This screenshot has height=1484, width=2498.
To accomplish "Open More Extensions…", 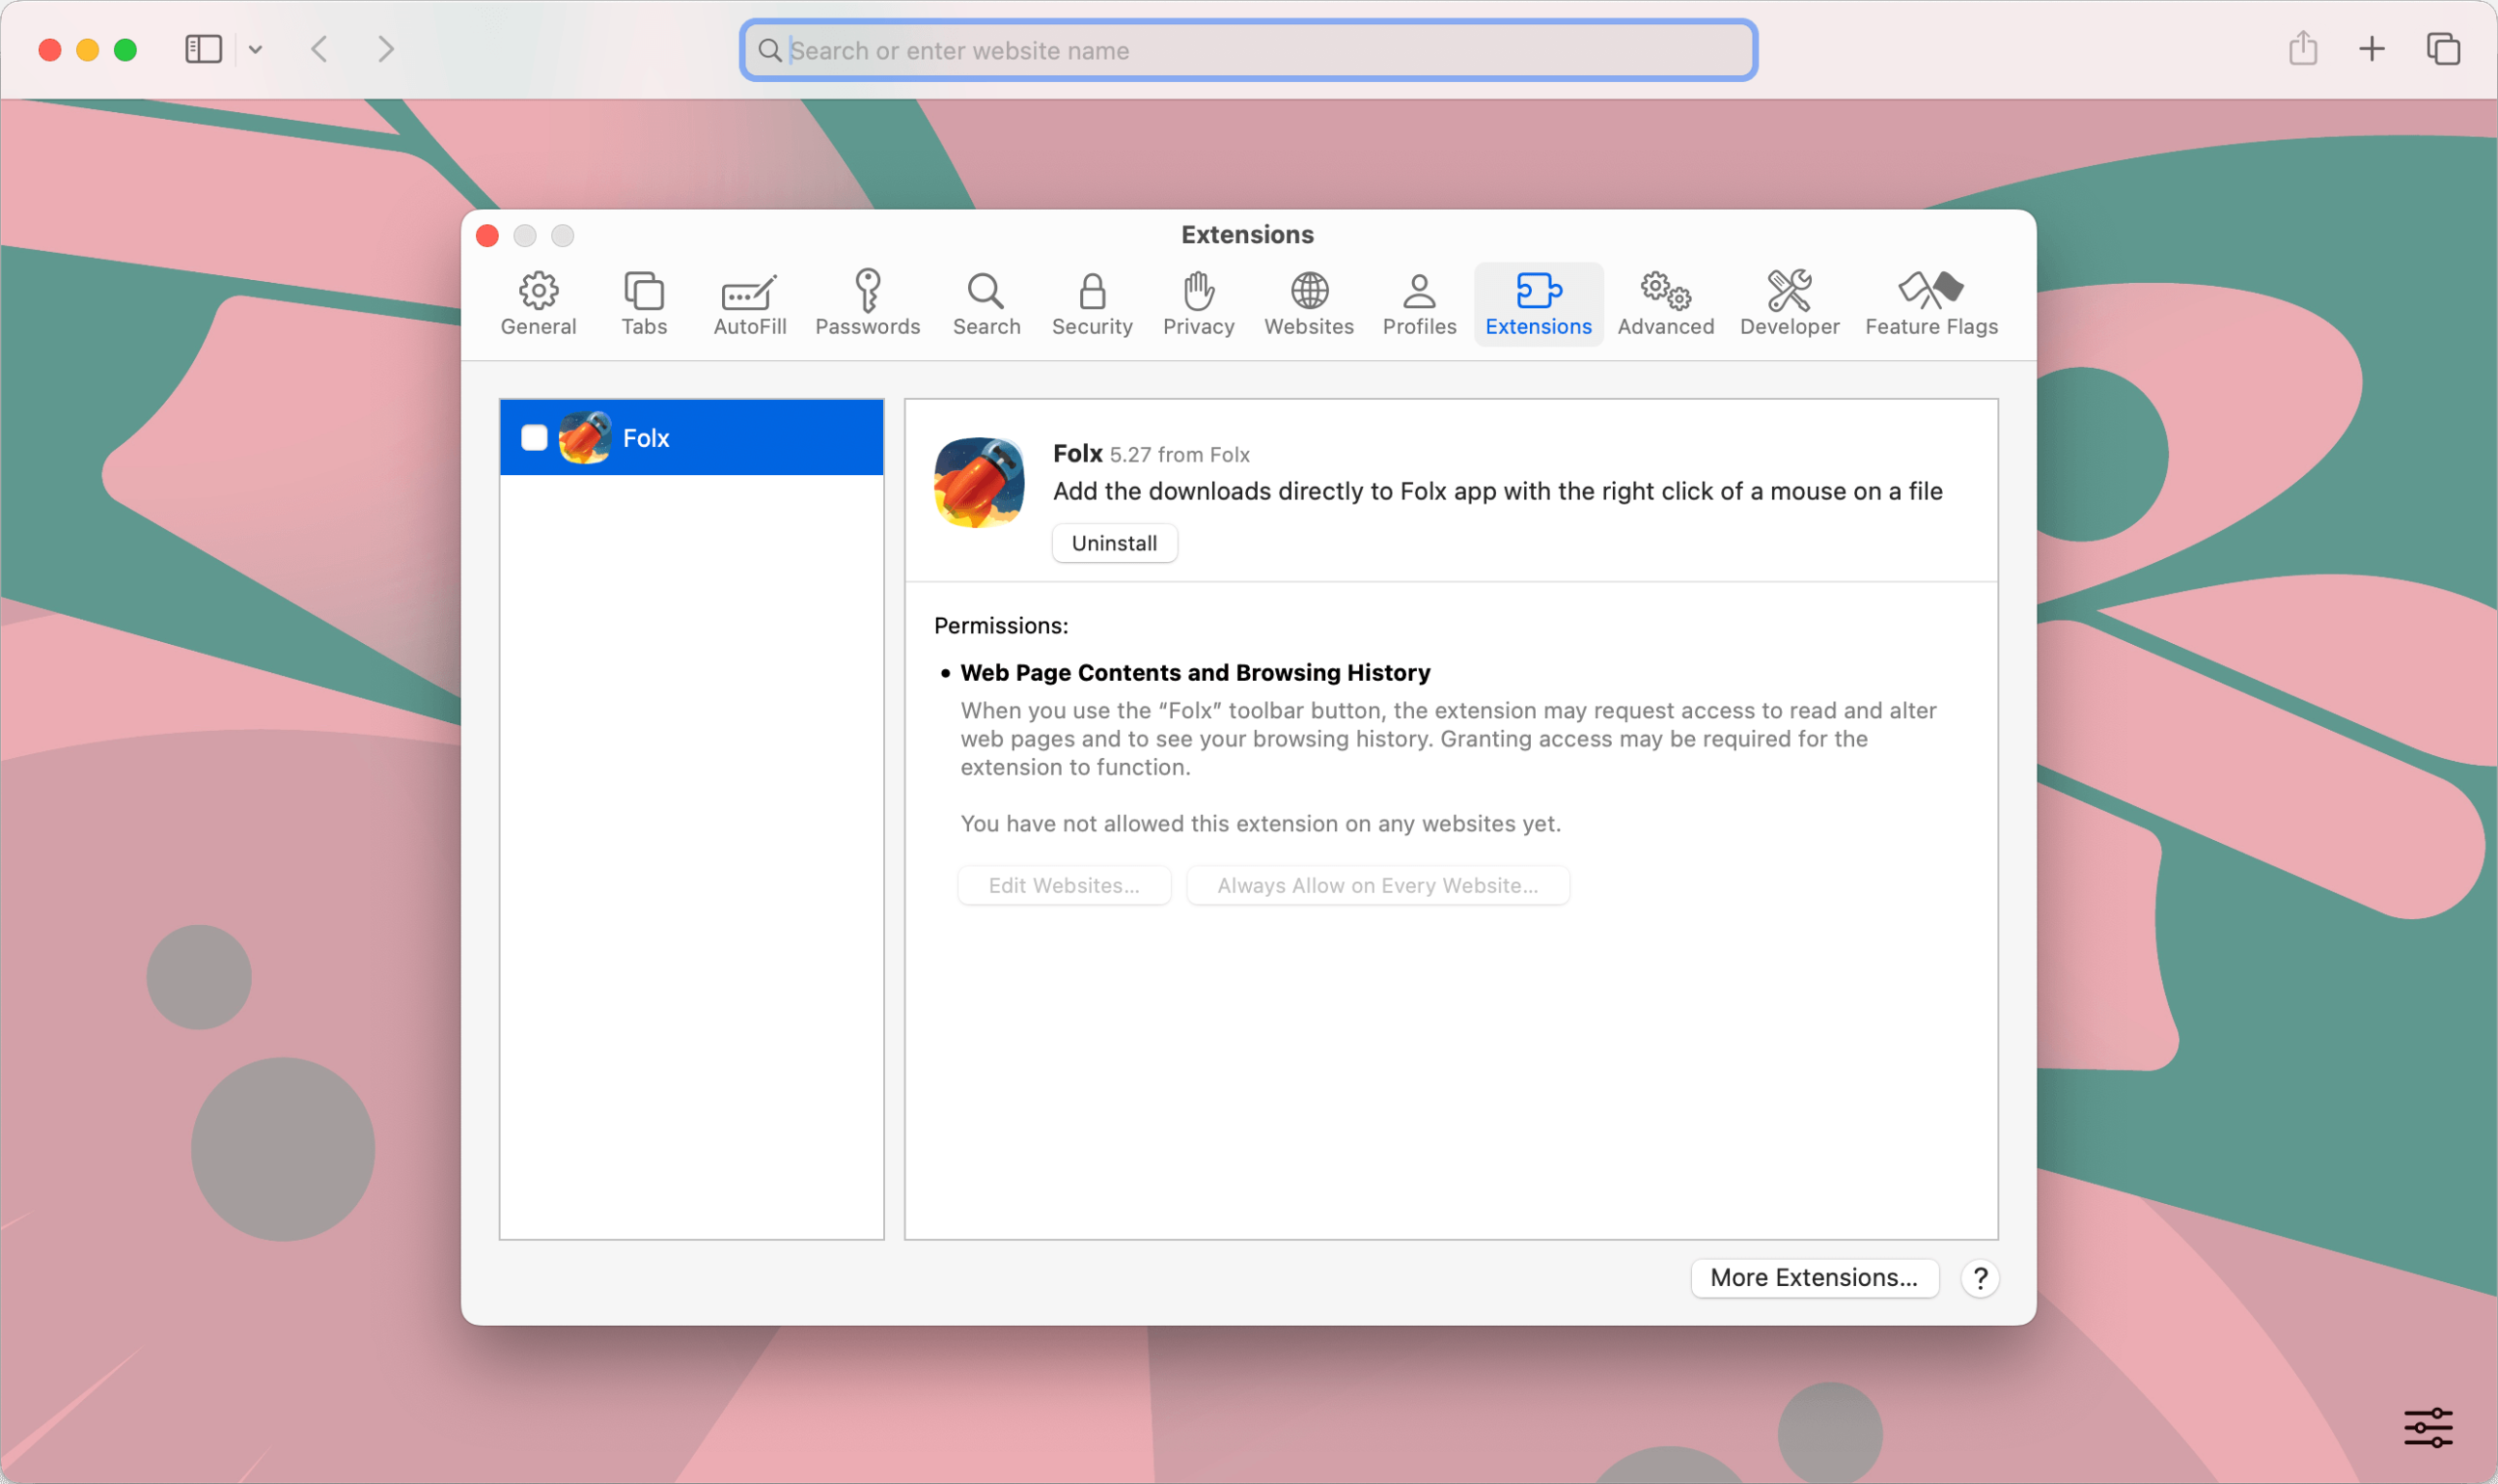I will click(x=1814, y=1277).
